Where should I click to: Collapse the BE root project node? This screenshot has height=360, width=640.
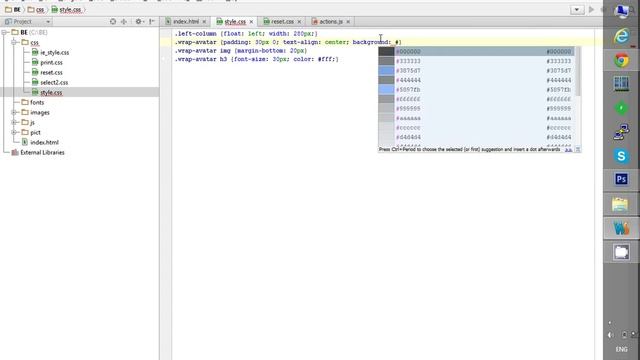click(5, 32)
